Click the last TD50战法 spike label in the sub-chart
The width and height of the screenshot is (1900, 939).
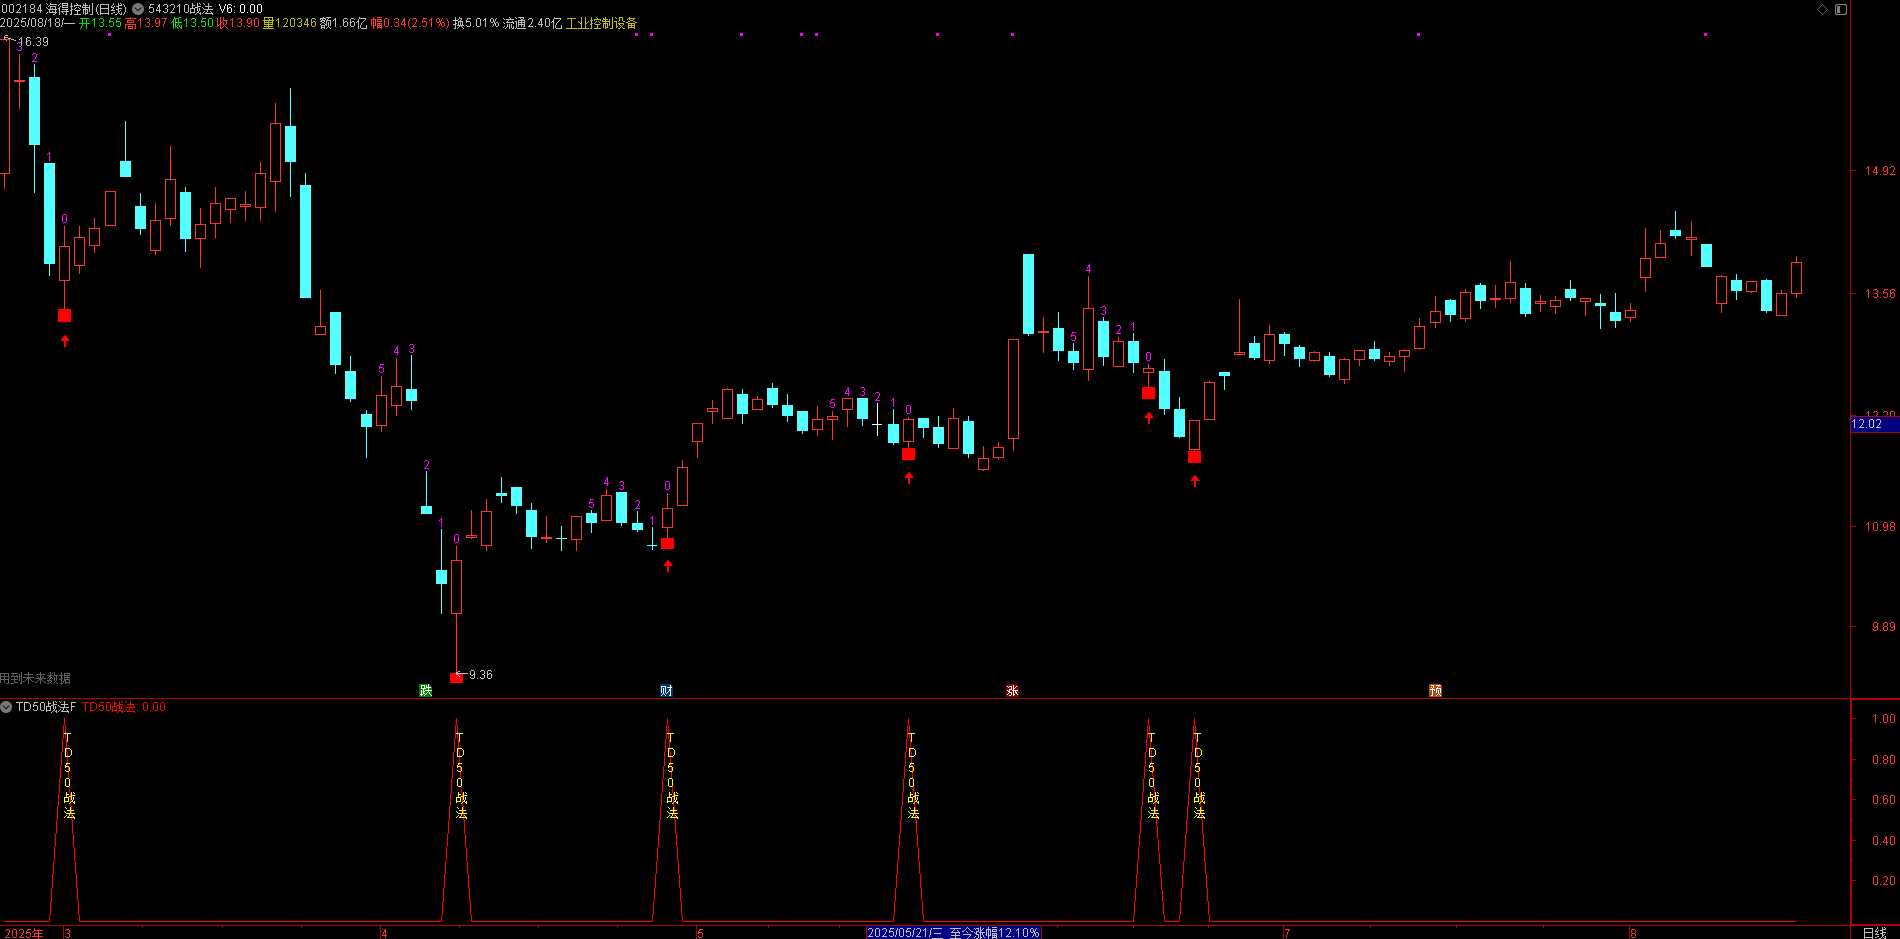click(x=1198, y=776)
